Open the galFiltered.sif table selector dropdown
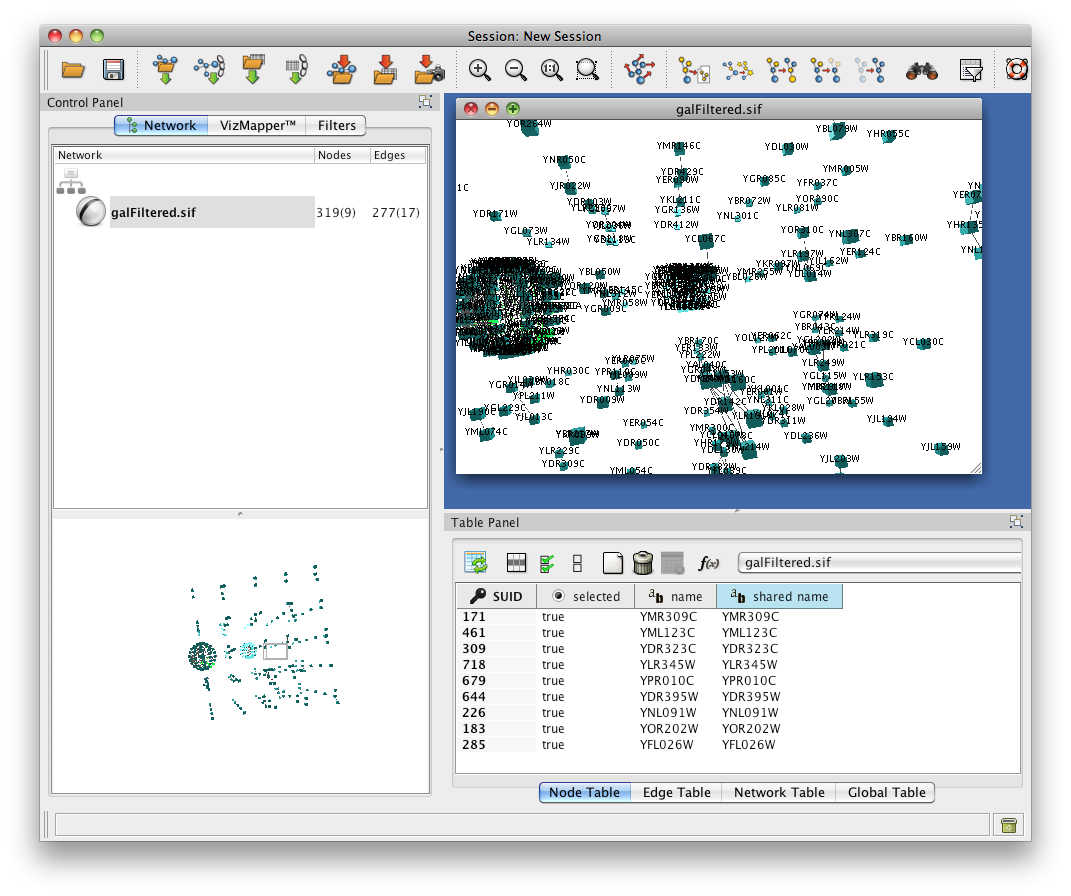This screenshot has width=1071, height=896. [879, 563]
